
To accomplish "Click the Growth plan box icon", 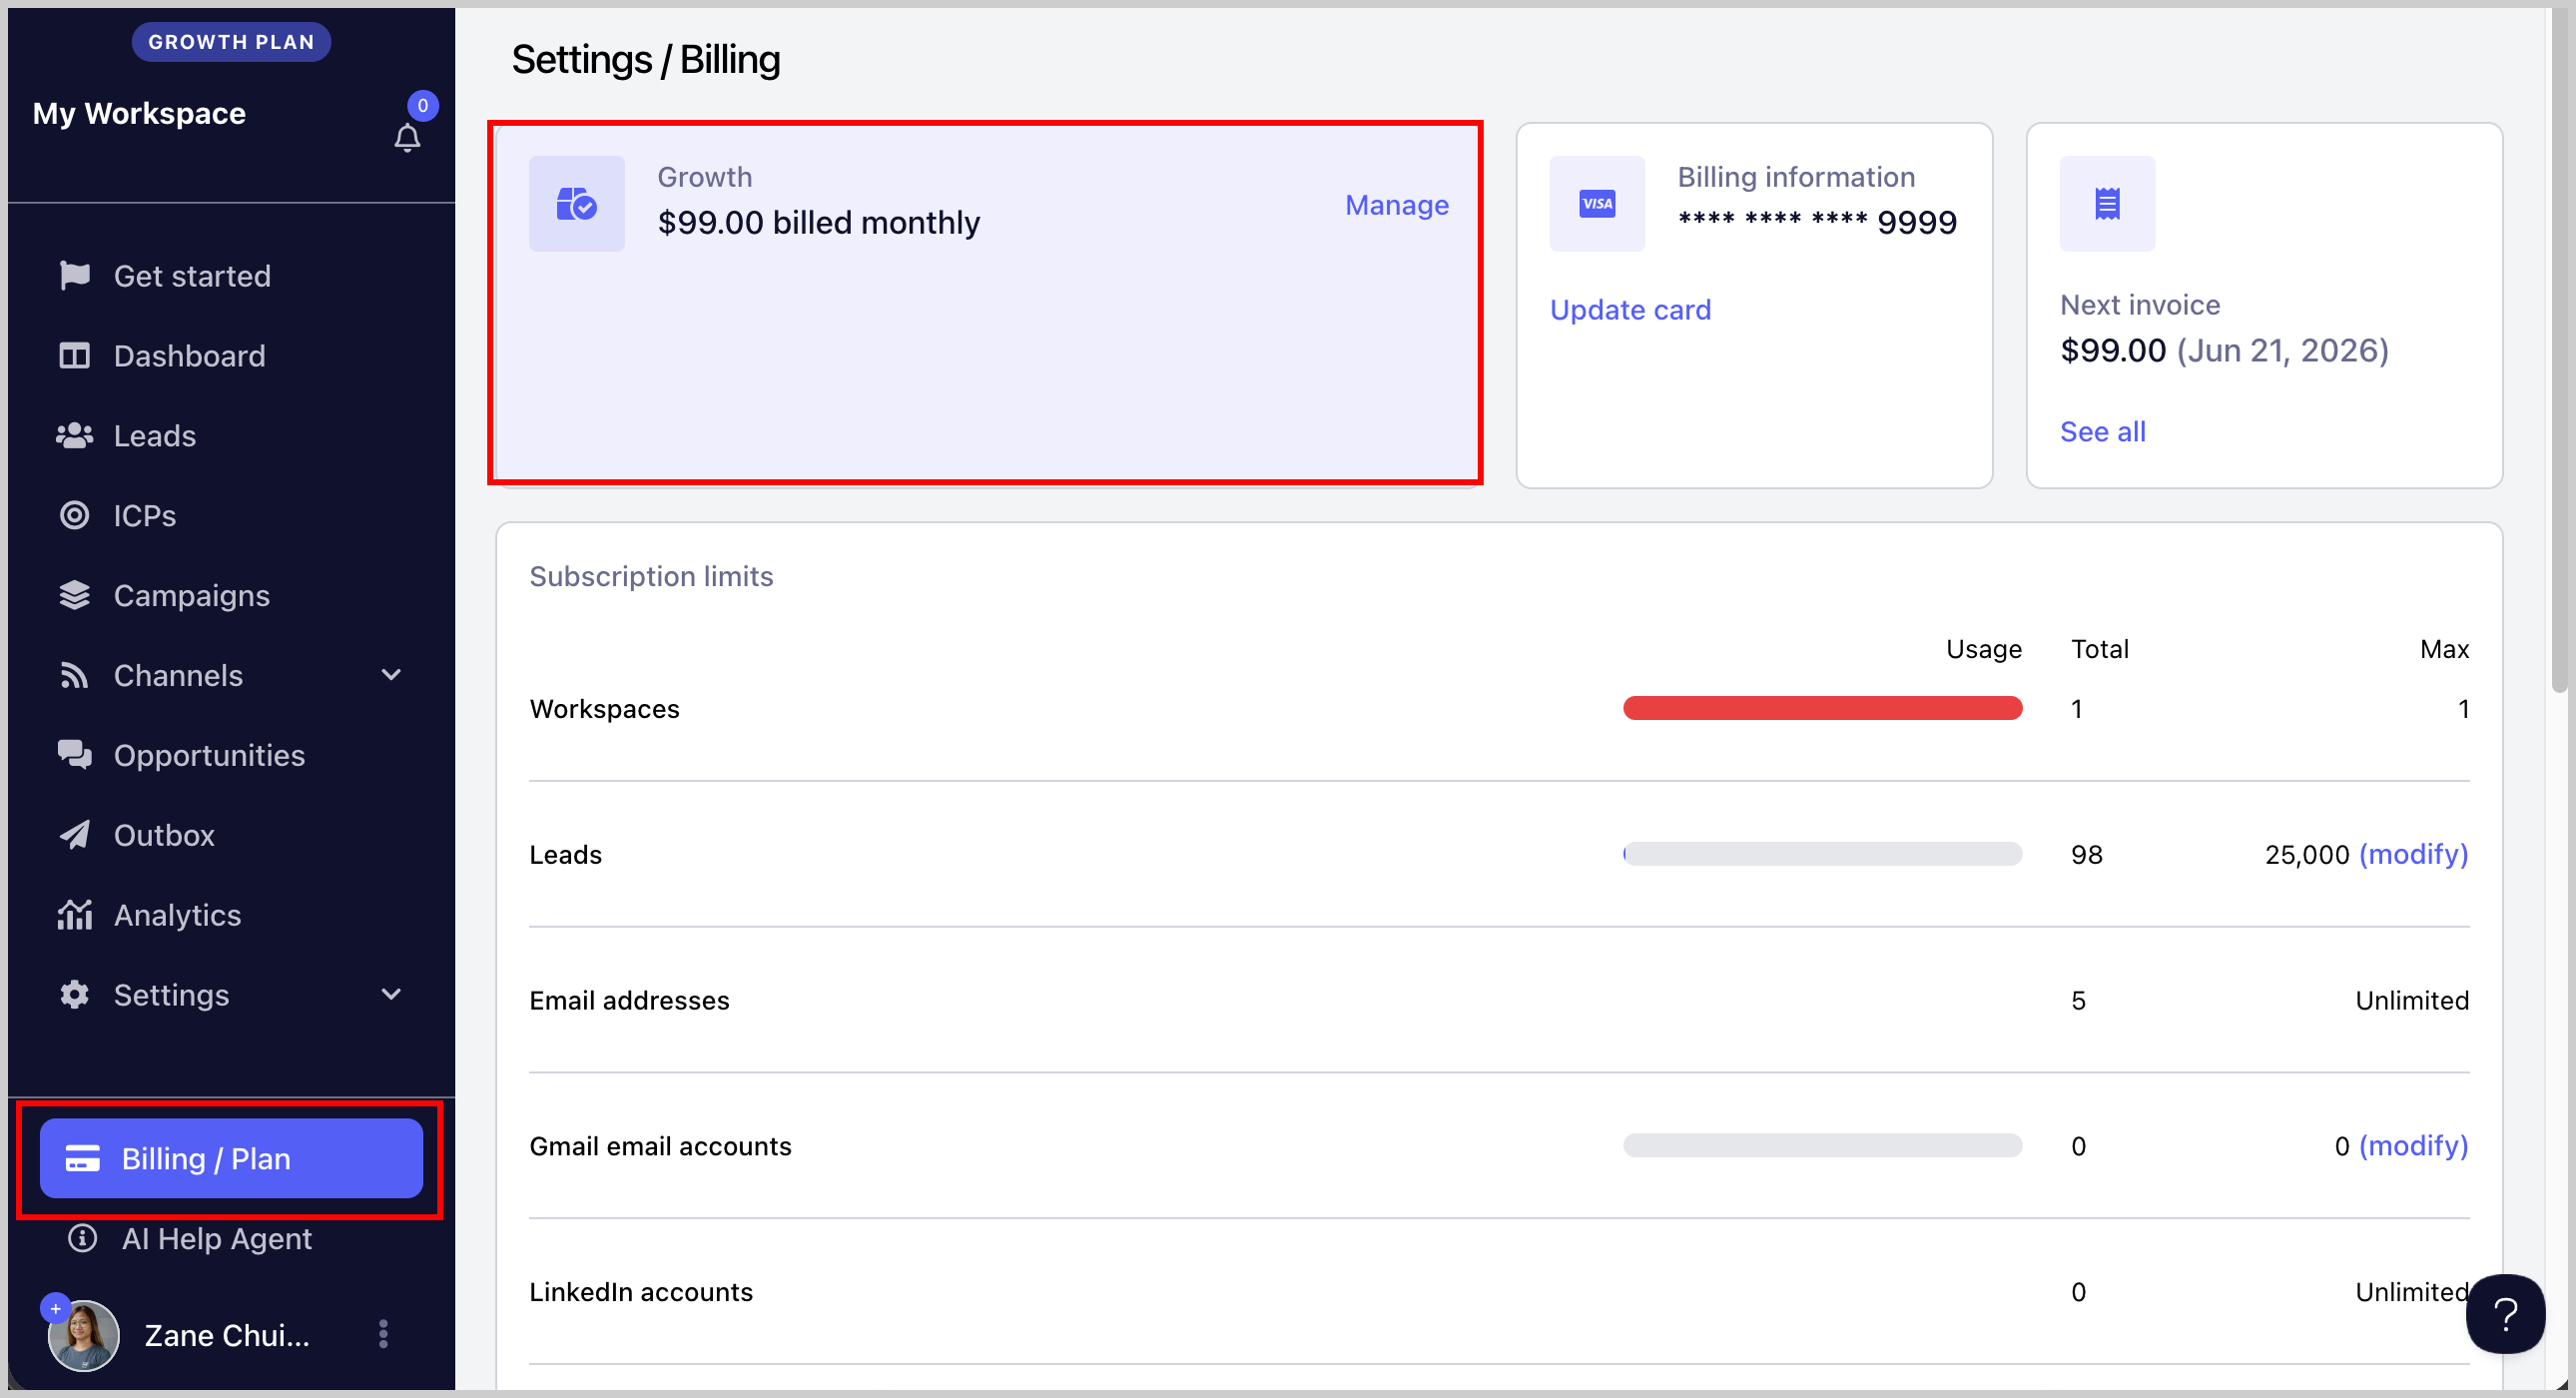I will 577,204.
